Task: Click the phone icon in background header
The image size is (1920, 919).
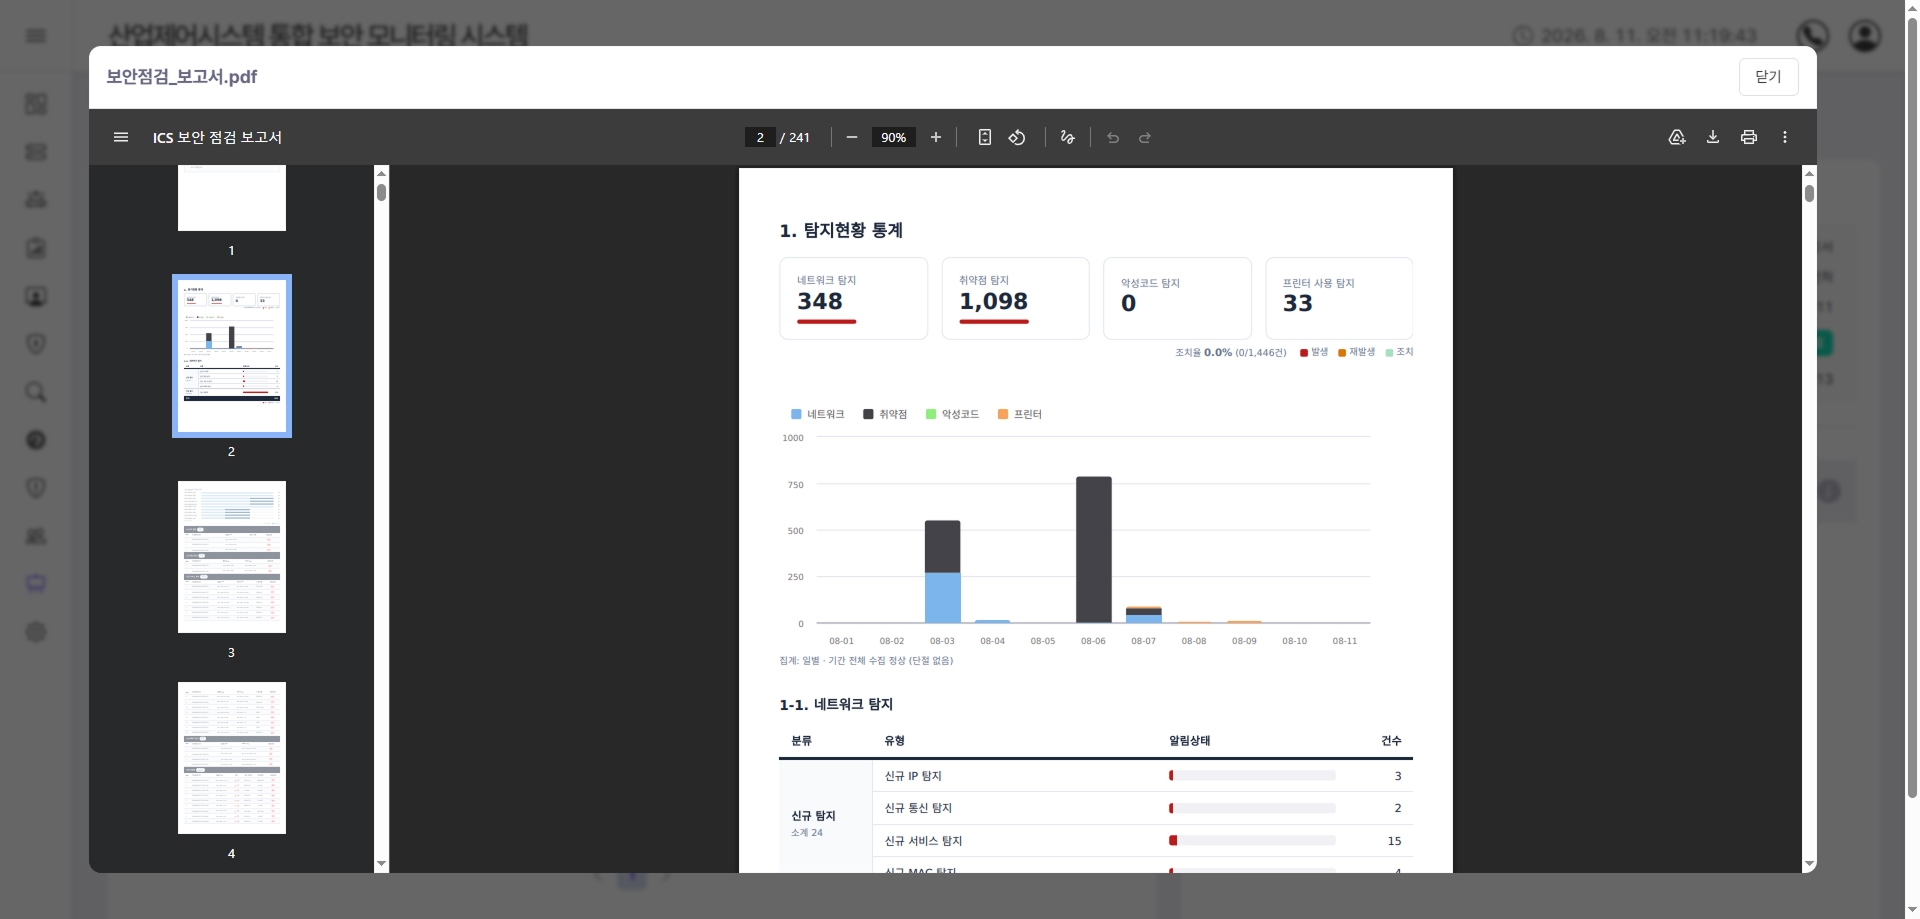Action: click(x=1813, y=36)
